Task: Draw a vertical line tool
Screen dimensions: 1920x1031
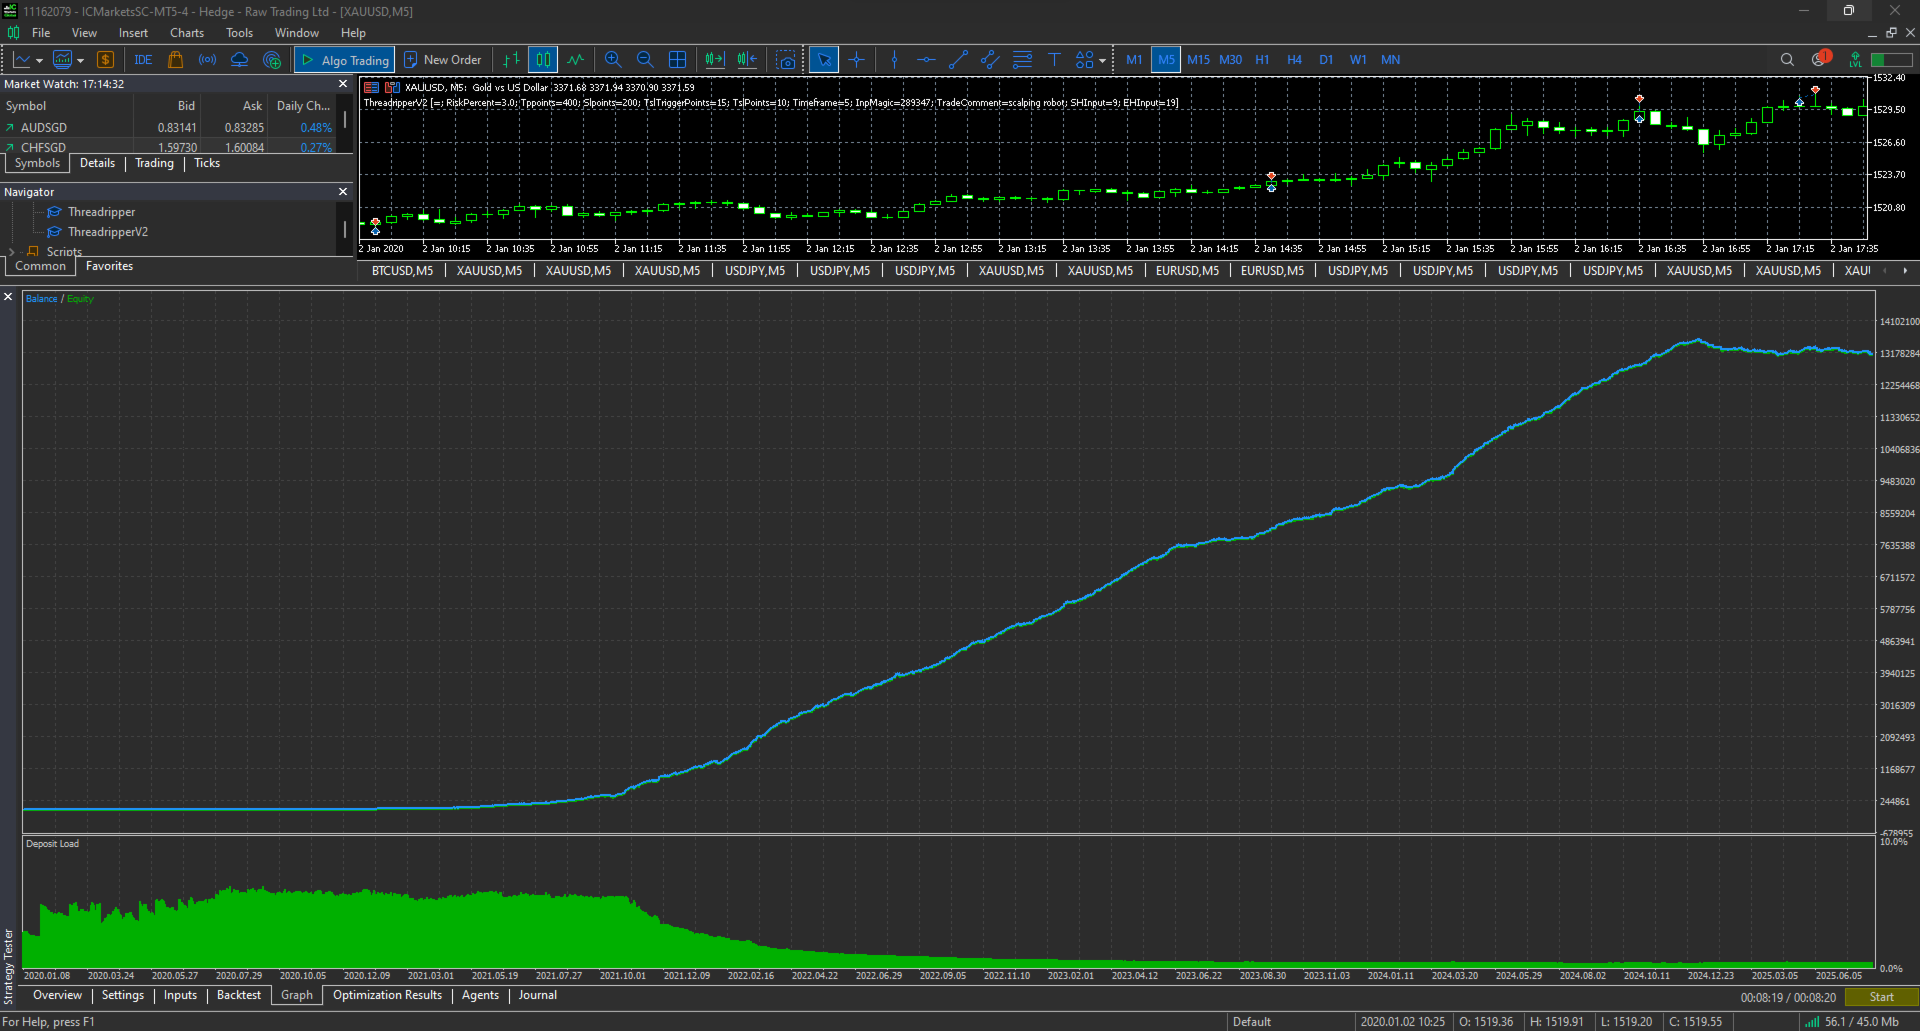Action: pyautogui.click(x=894, y=60)
